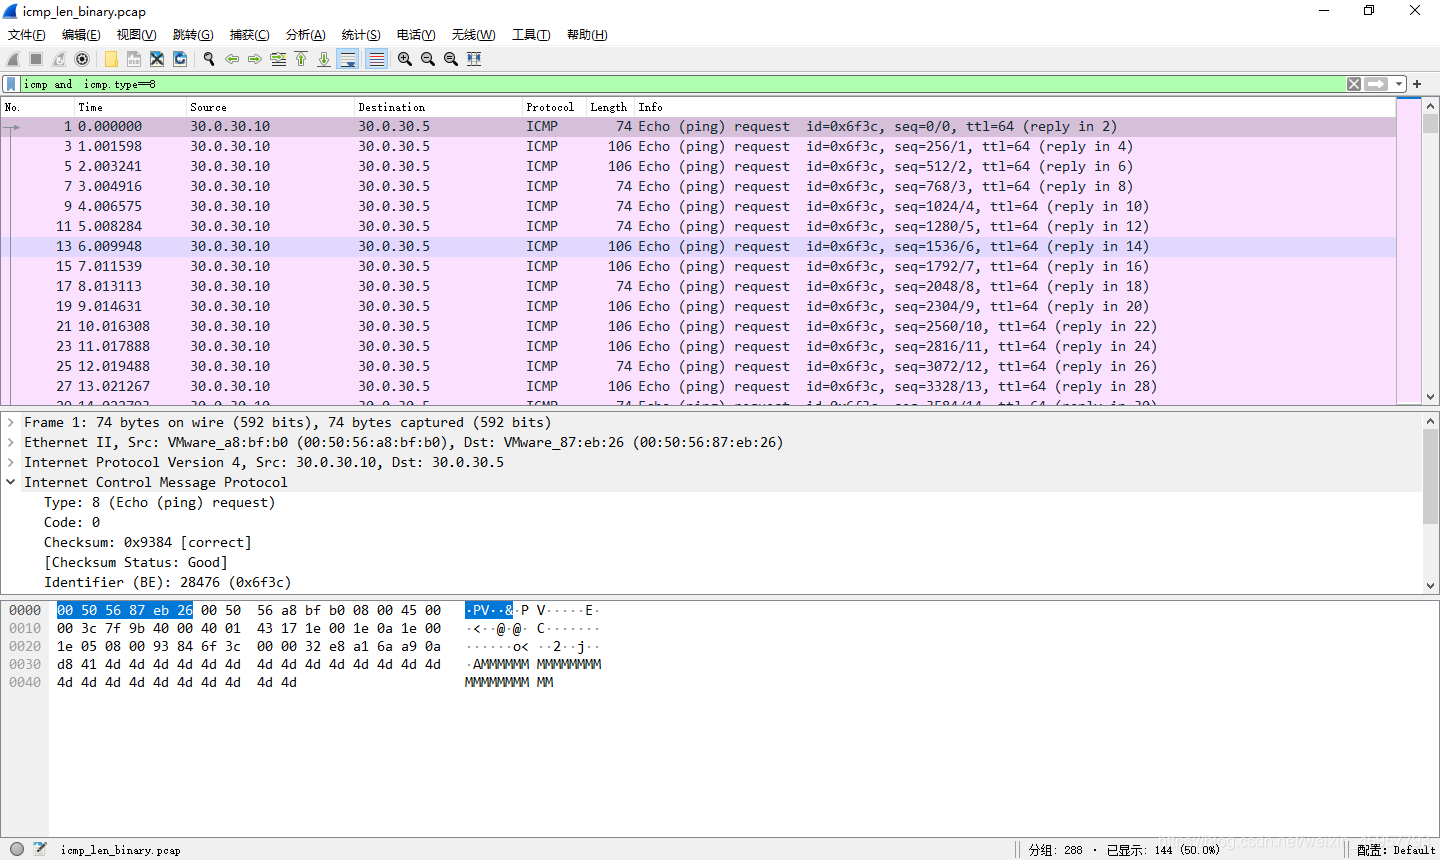
Task: Go forward in packet history
Action: 255,59
